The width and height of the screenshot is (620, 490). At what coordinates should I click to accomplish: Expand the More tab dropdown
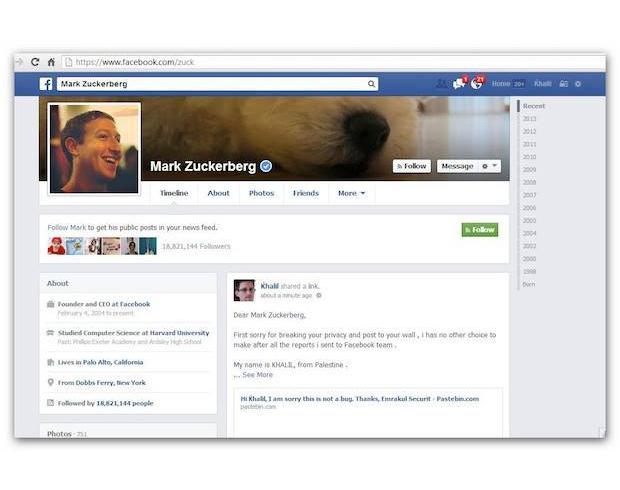coord(352,193)
